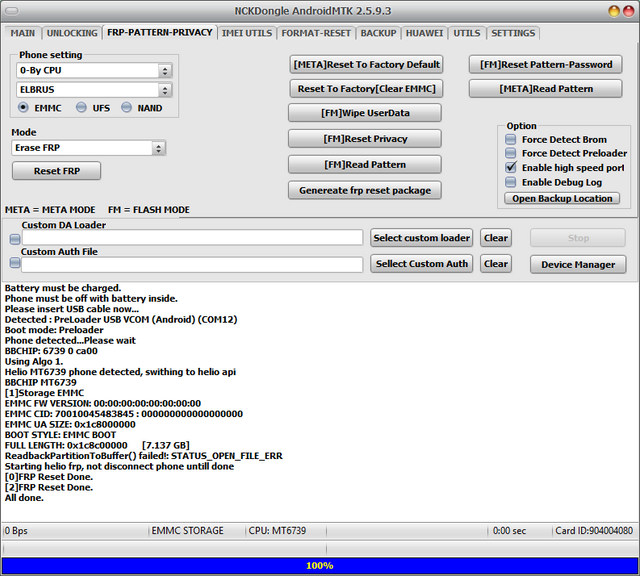Click the pill-shaped icon in the title bar
Image resolution: width=640 pixels, height=576 pixels.
click(12, 11)
